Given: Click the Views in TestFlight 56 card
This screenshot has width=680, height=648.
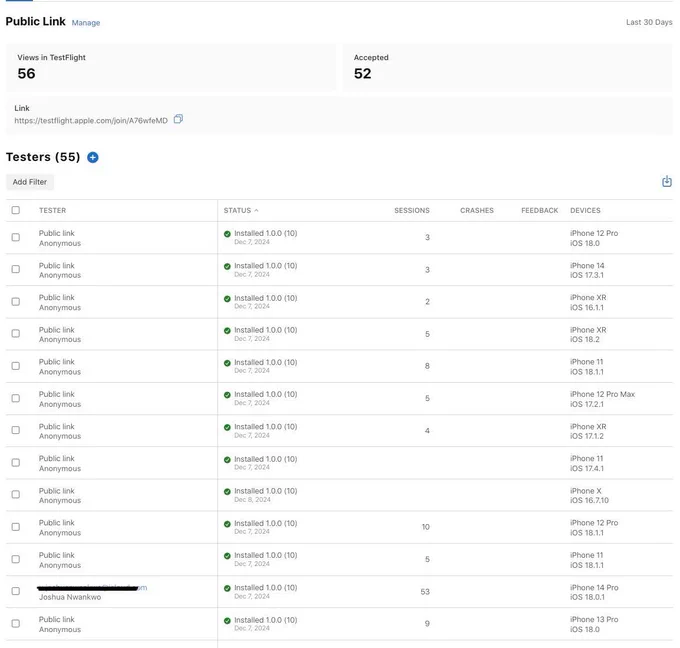Looking at the screenshot, I should pyautogui.click(x=171, y=67).
